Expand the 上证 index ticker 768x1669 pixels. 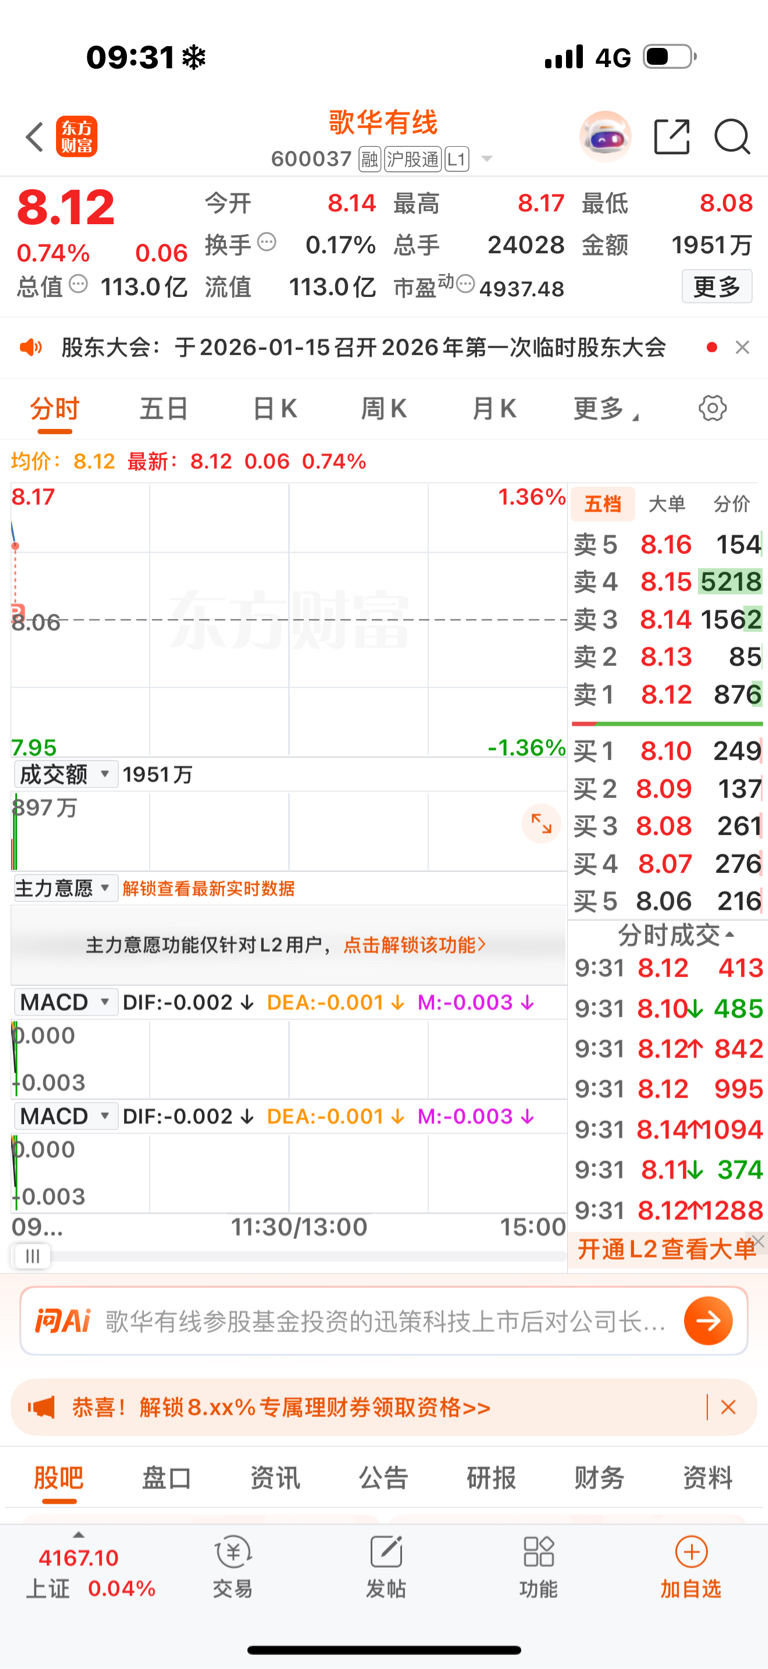(78, 1535)
